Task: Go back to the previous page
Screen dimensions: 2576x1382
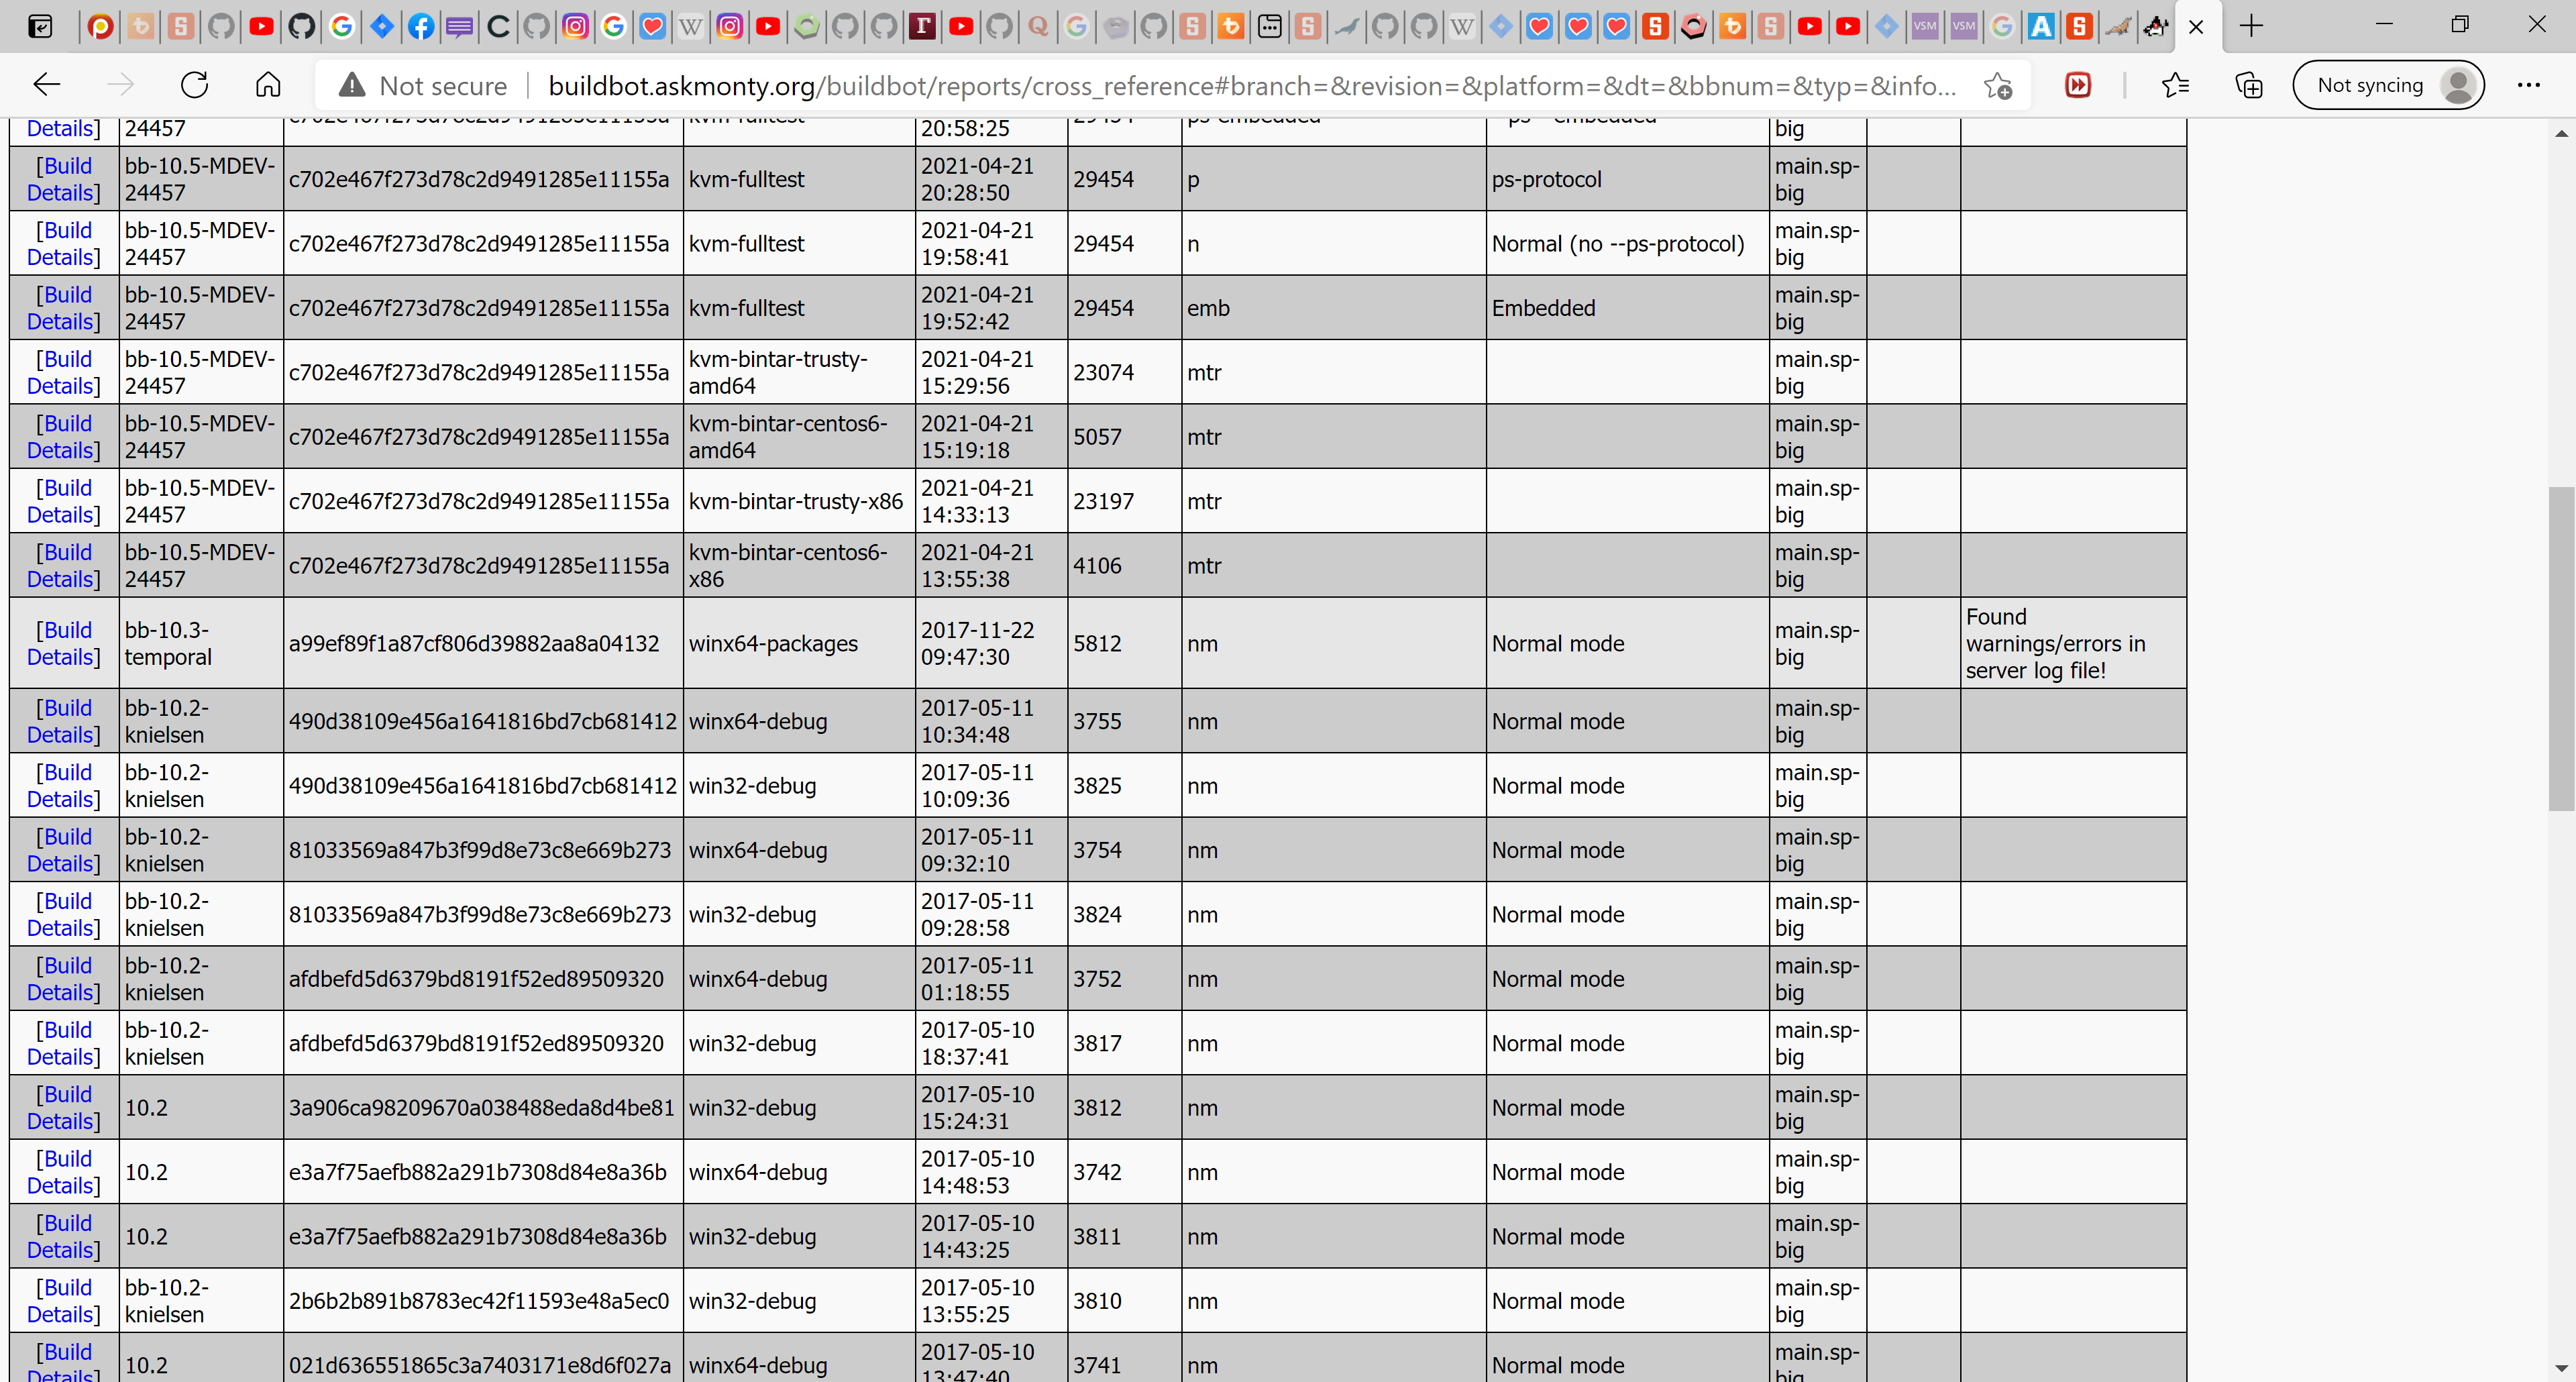Action: 47,85
